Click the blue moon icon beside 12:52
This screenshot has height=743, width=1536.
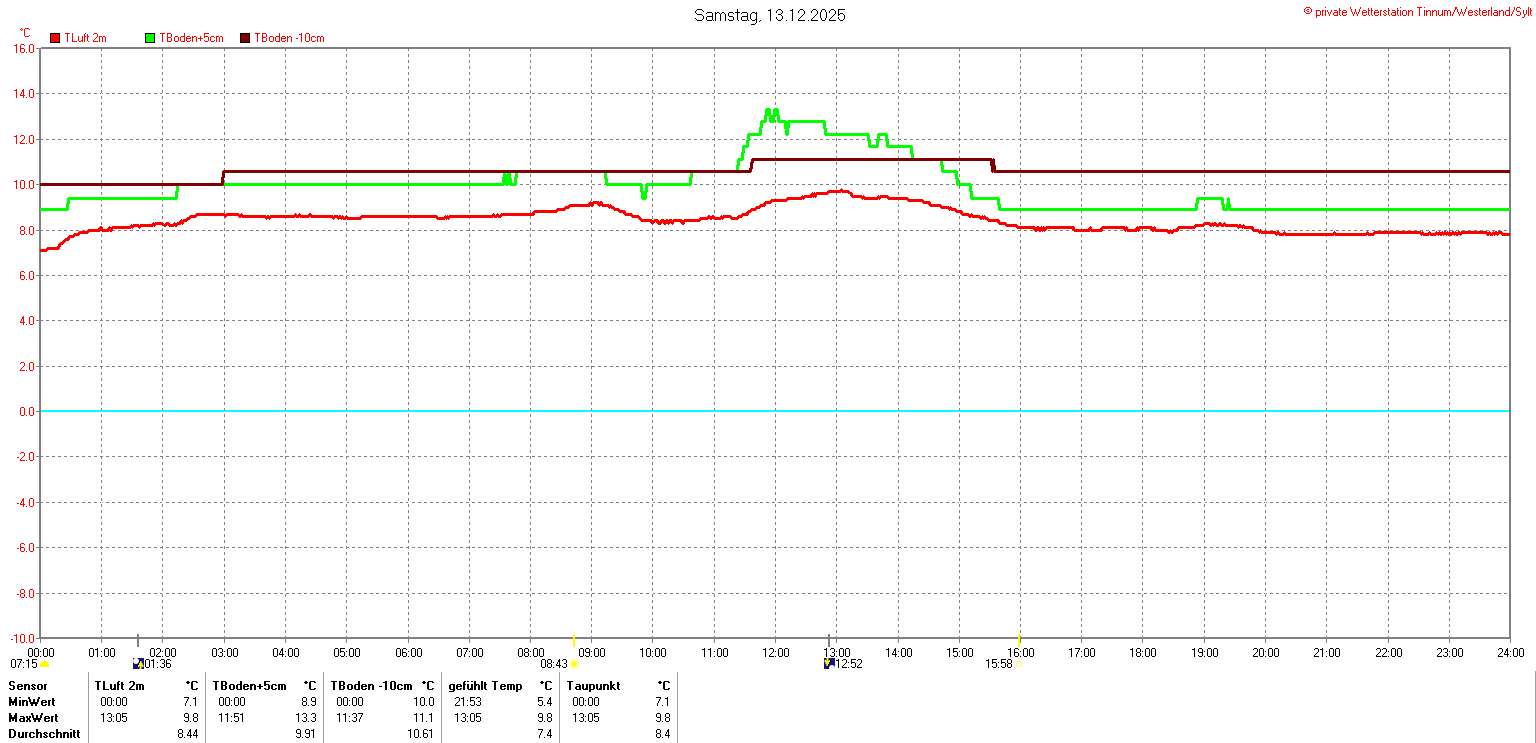click(x=829, y=664)
